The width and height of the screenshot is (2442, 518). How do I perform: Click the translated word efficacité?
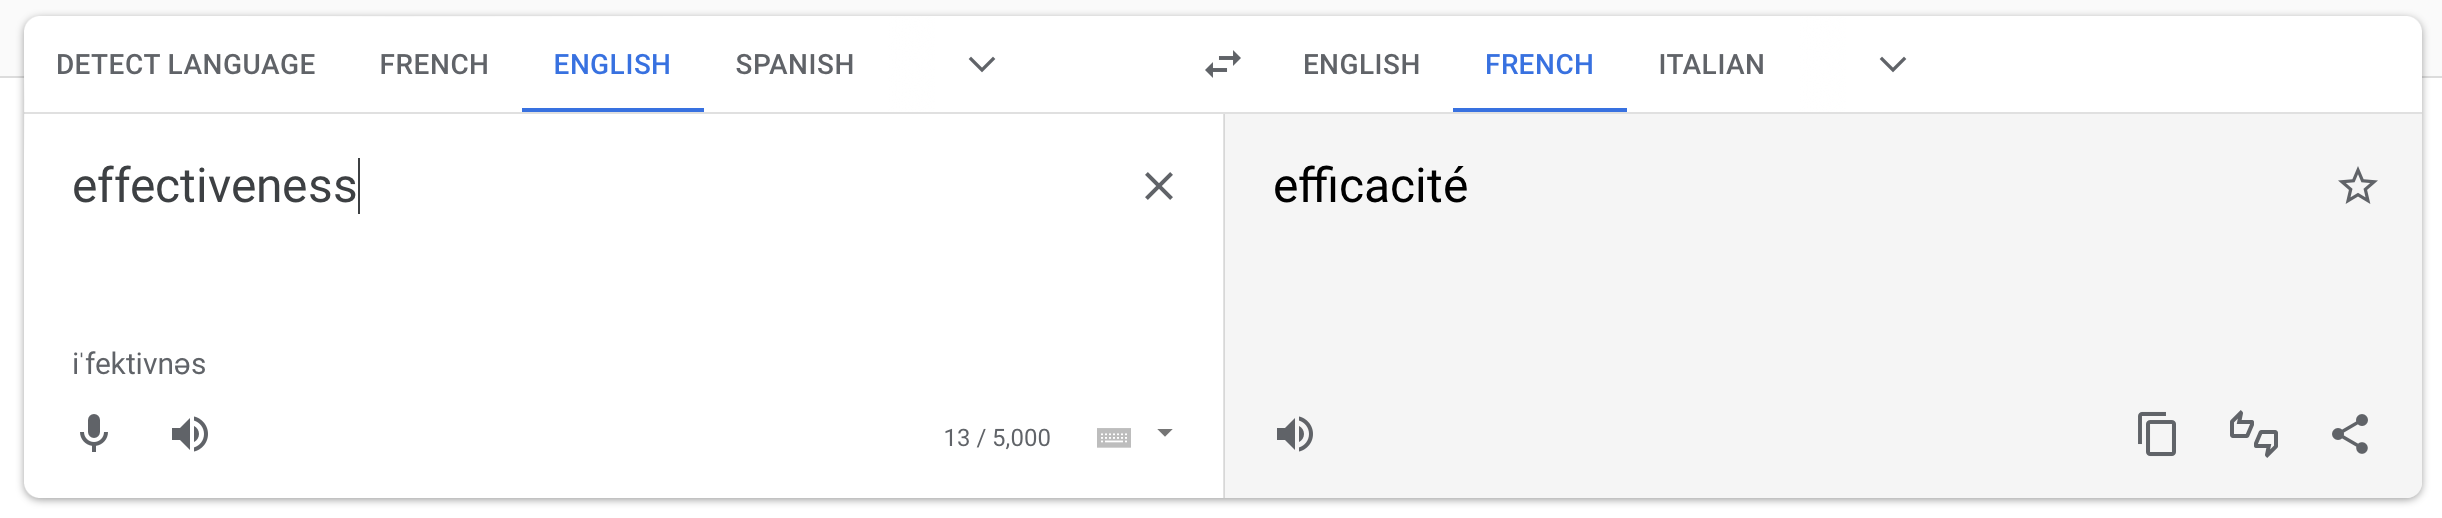click(1370, 186)
